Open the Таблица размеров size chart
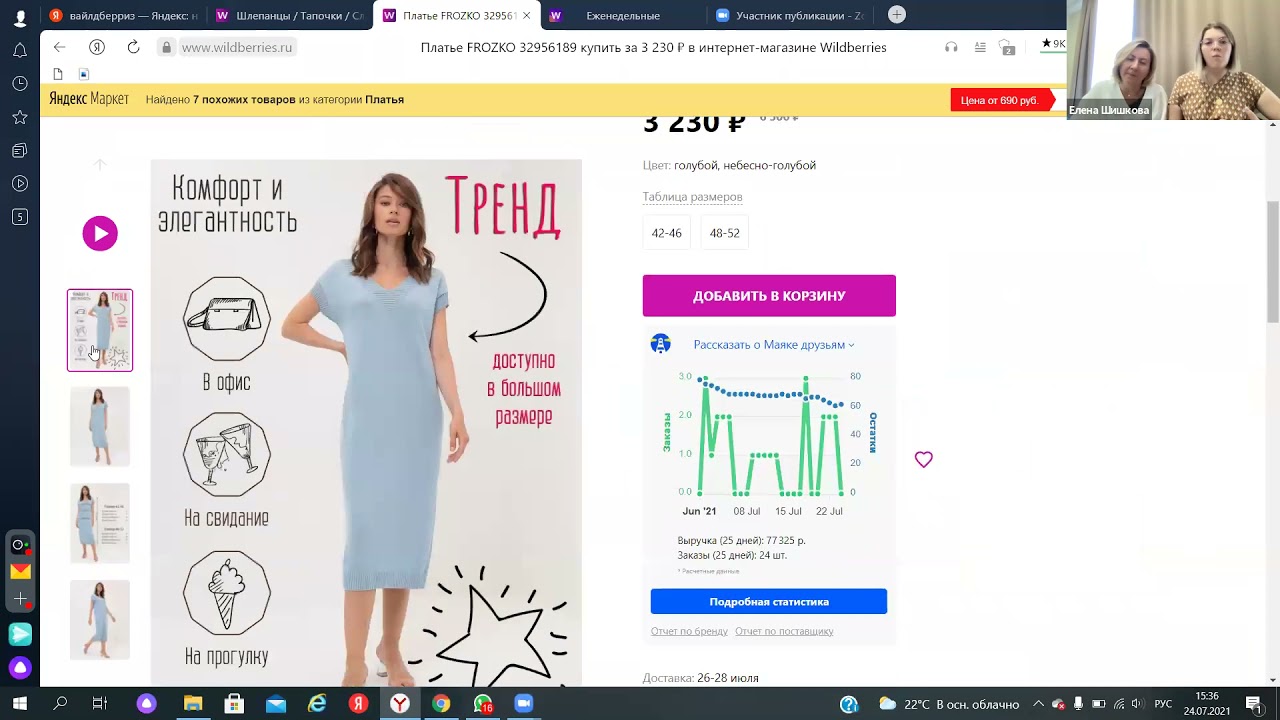Screen dimensions: 1280x720 pyautogui.click(x=692, y=197)
